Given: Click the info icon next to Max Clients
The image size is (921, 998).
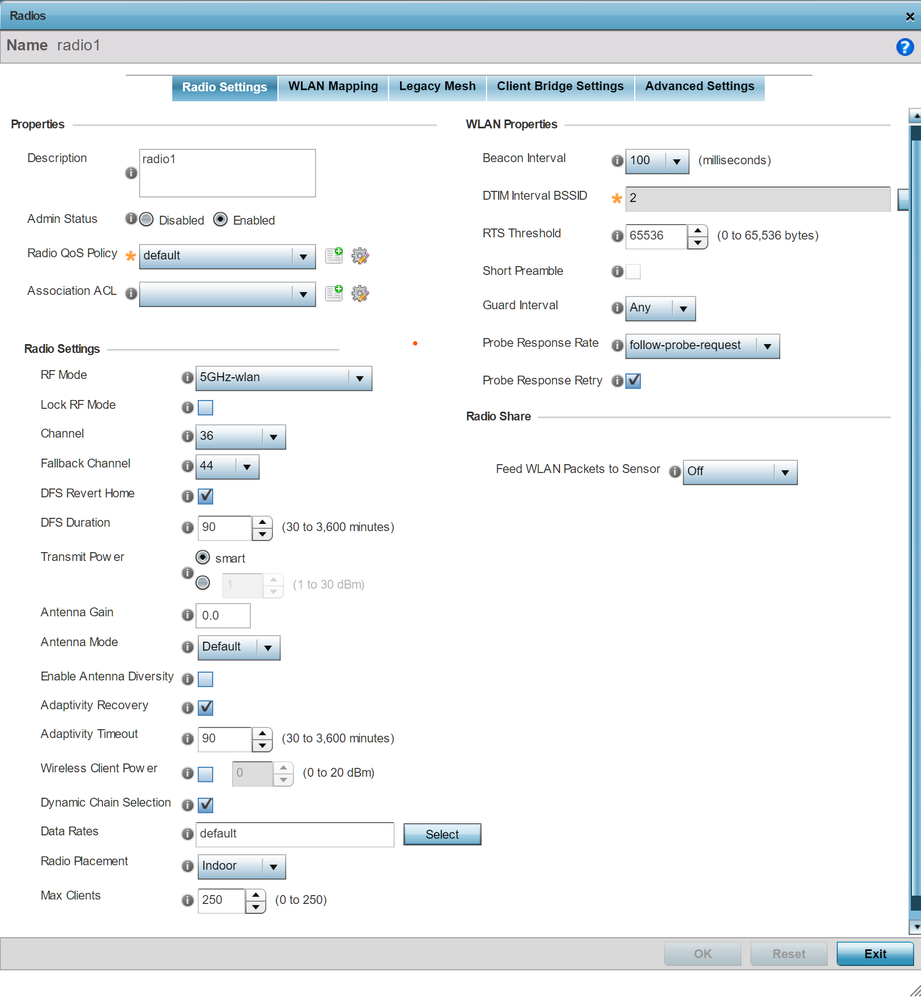Looking at the screenshot, I should (x=187, y=900).
